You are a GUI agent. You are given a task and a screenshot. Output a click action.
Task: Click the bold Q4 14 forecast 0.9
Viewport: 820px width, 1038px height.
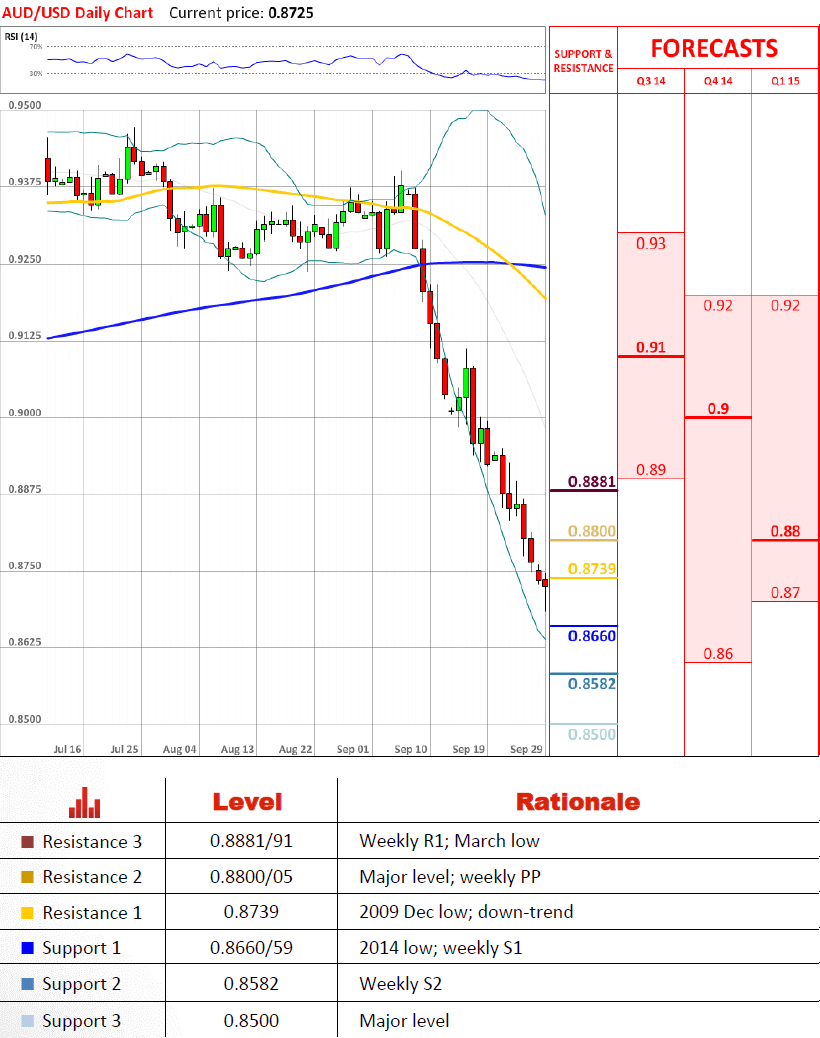(x=718, y=408)
